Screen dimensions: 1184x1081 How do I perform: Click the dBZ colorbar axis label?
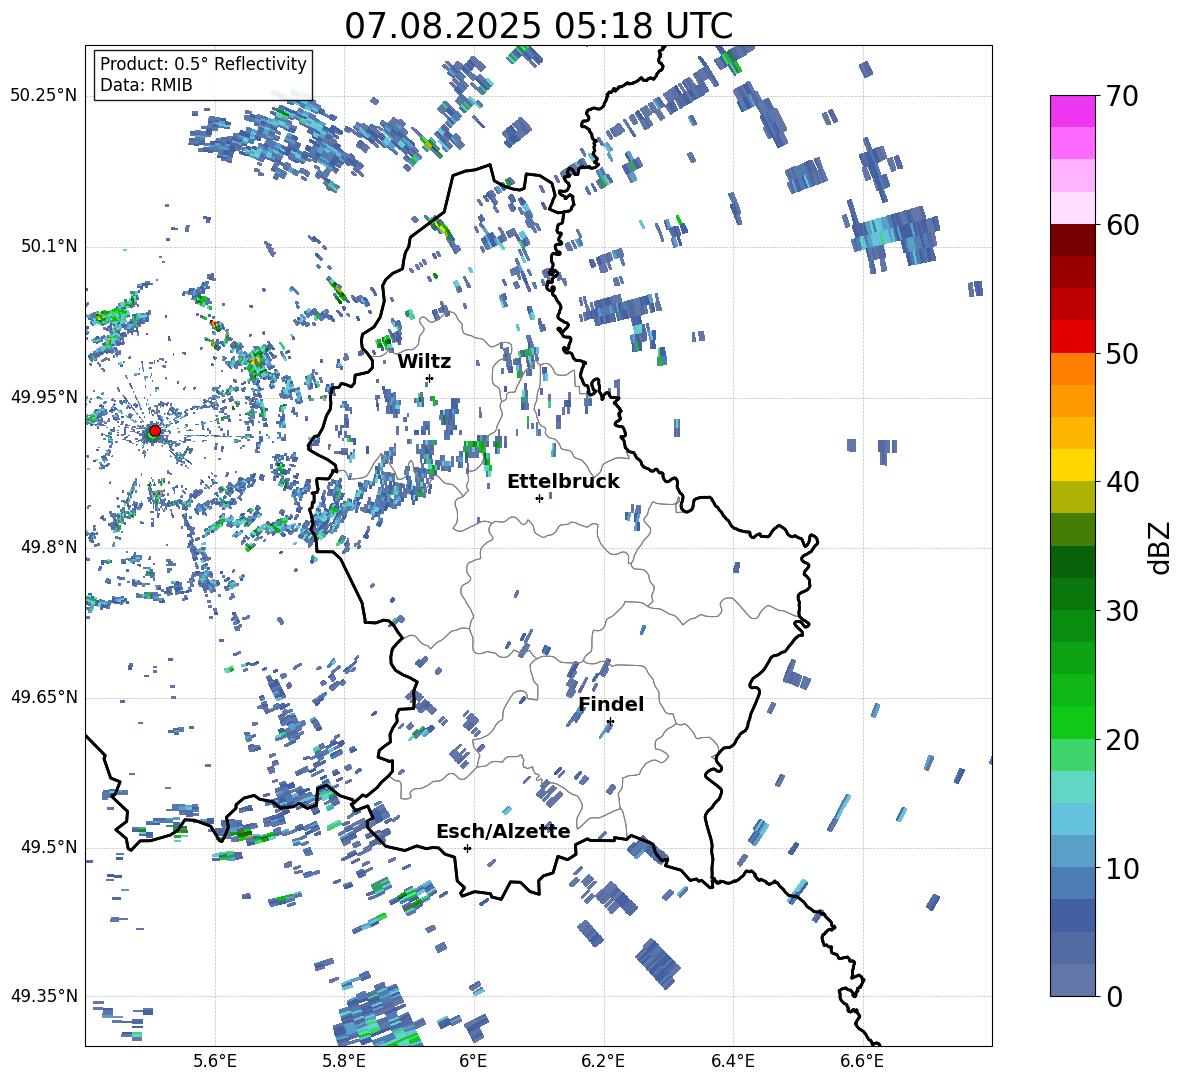[1161, 547]
